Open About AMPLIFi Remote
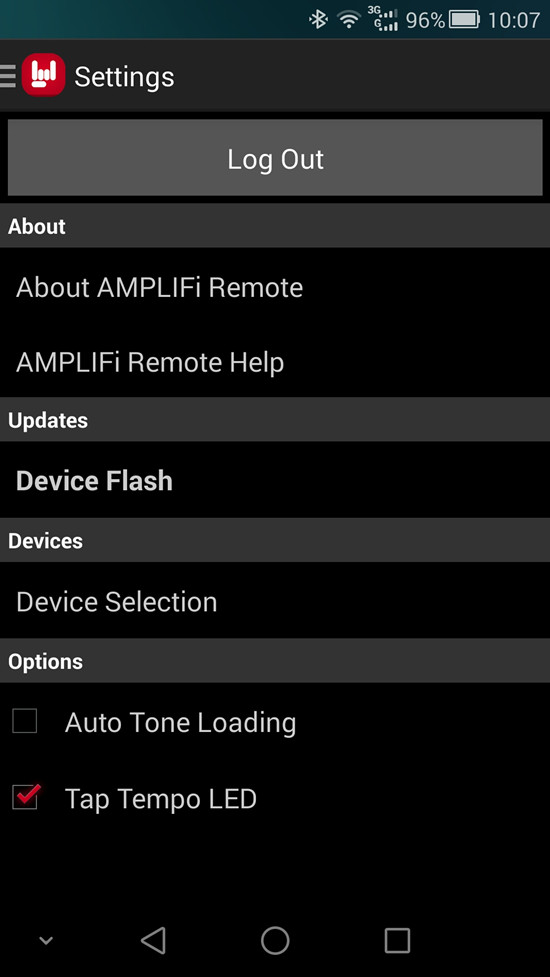The width and height of the screenshot is (550, 977). (275, 287)
